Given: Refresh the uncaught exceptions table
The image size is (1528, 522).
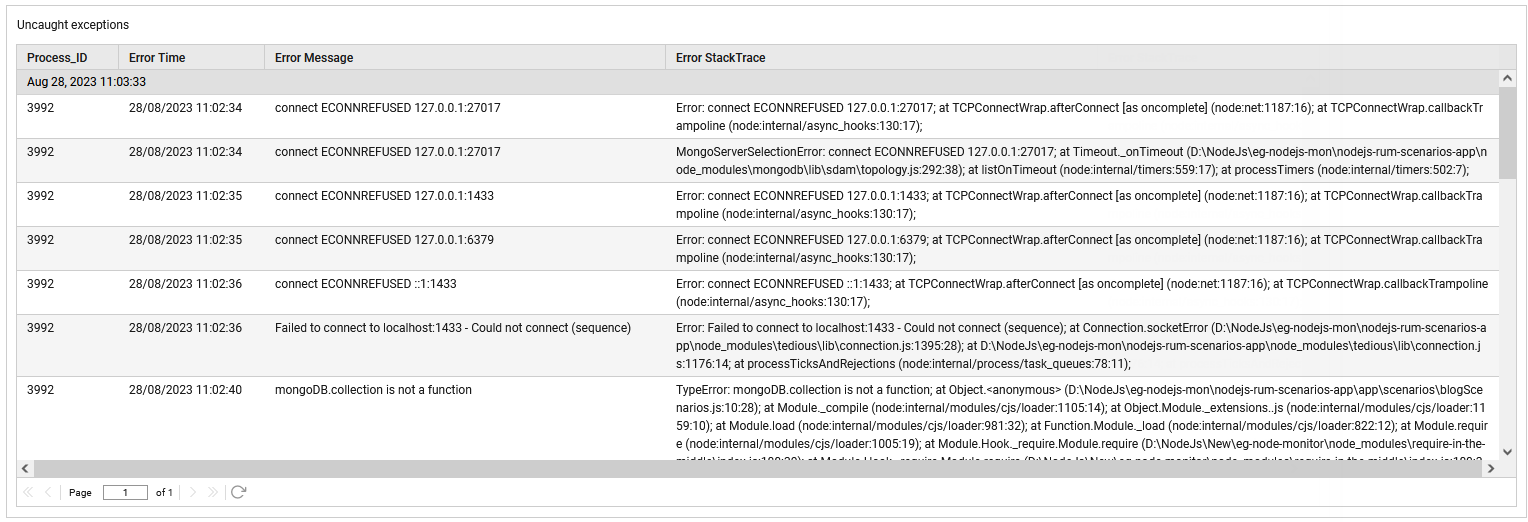Looking at the screenshot, I should (x=238, y=492).
